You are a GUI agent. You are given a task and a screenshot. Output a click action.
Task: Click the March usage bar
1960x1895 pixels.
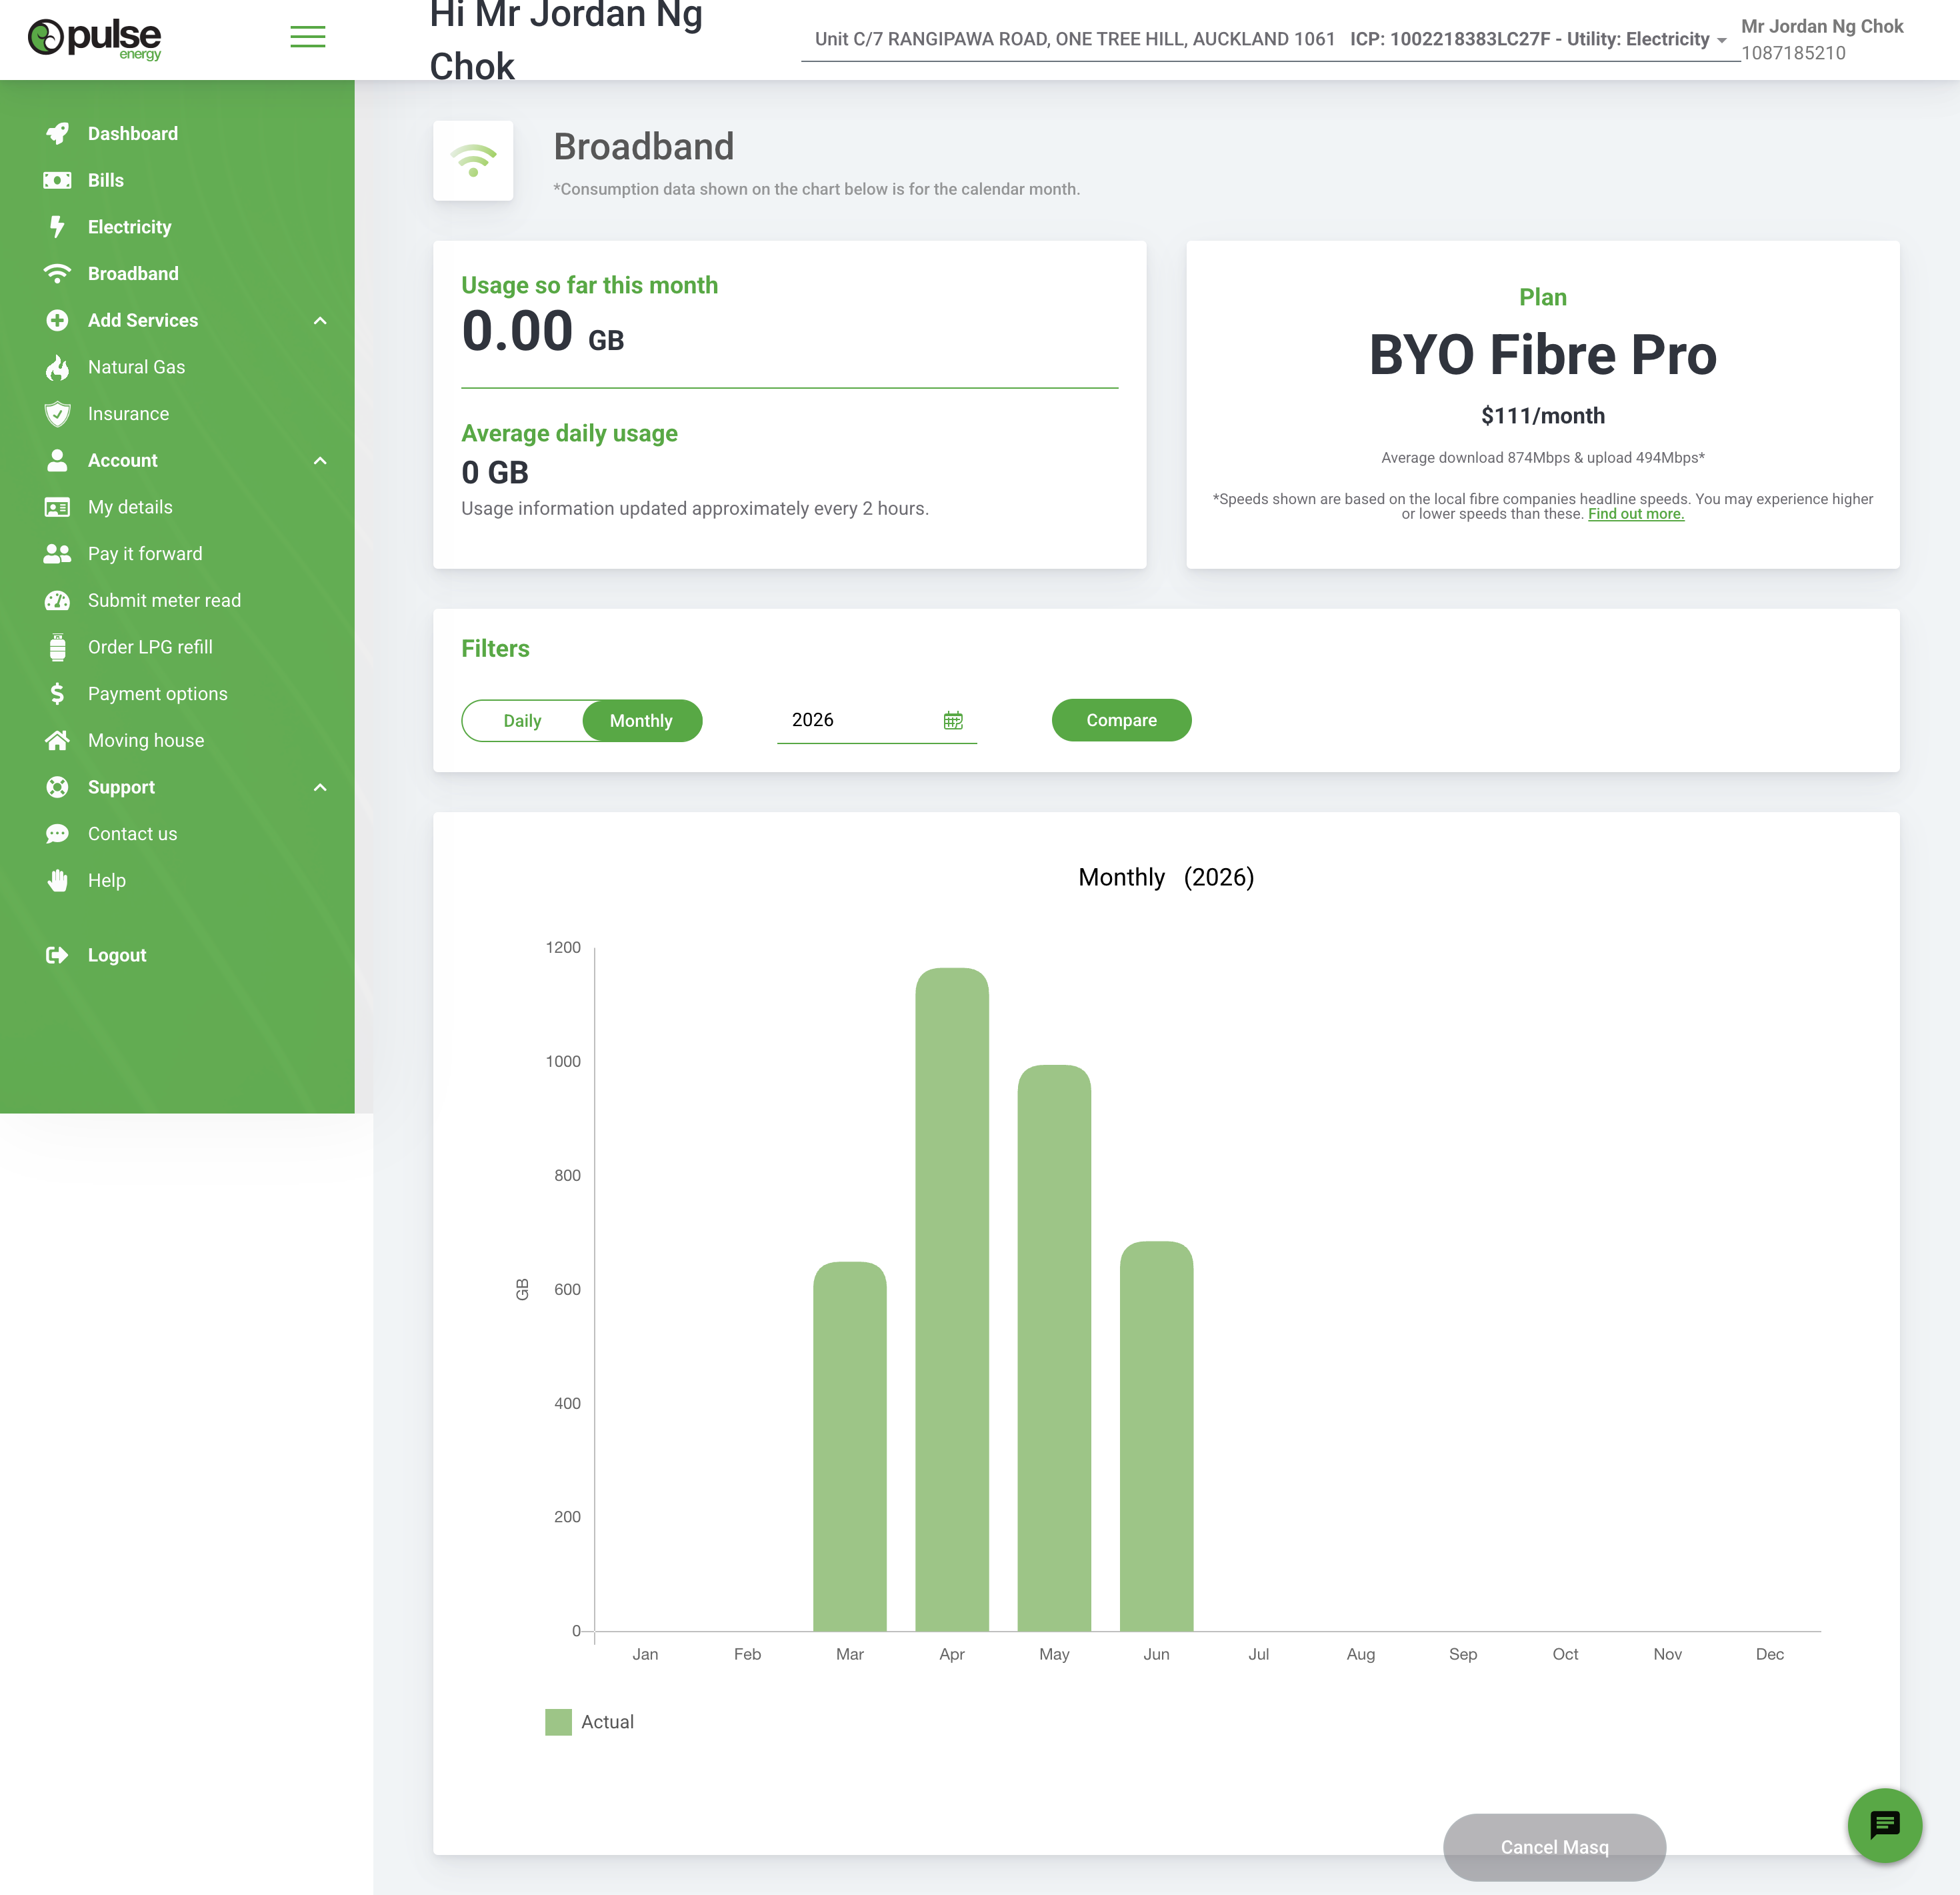click(x=850, y=1446)
